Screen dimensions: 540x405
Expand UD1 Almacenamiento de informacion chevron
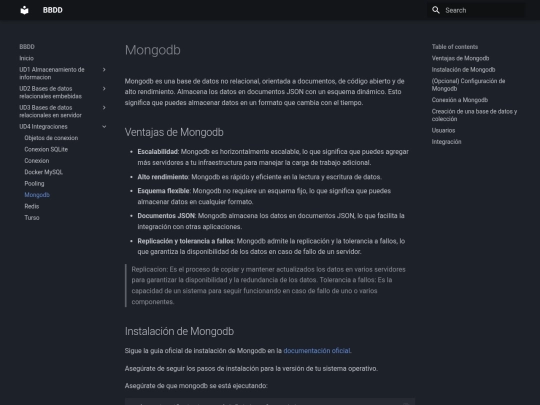point(104,70)
